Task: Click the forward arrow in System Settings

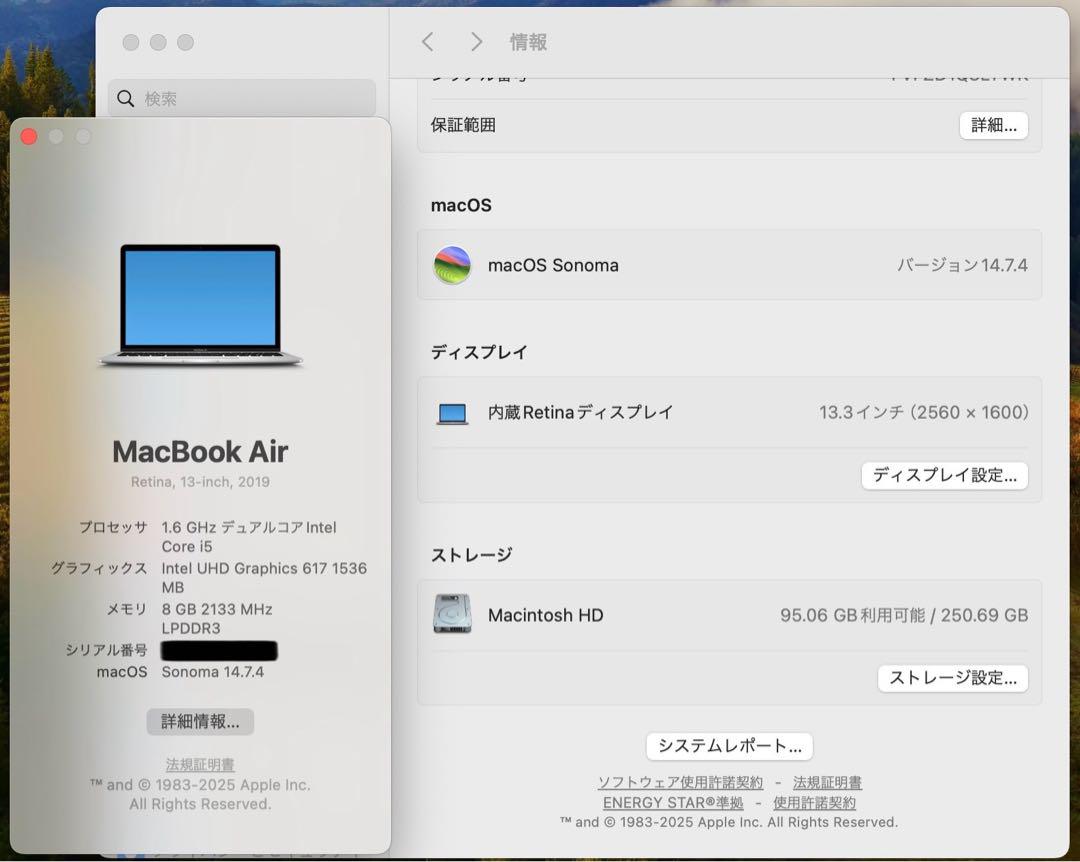Action: [476, 42]
